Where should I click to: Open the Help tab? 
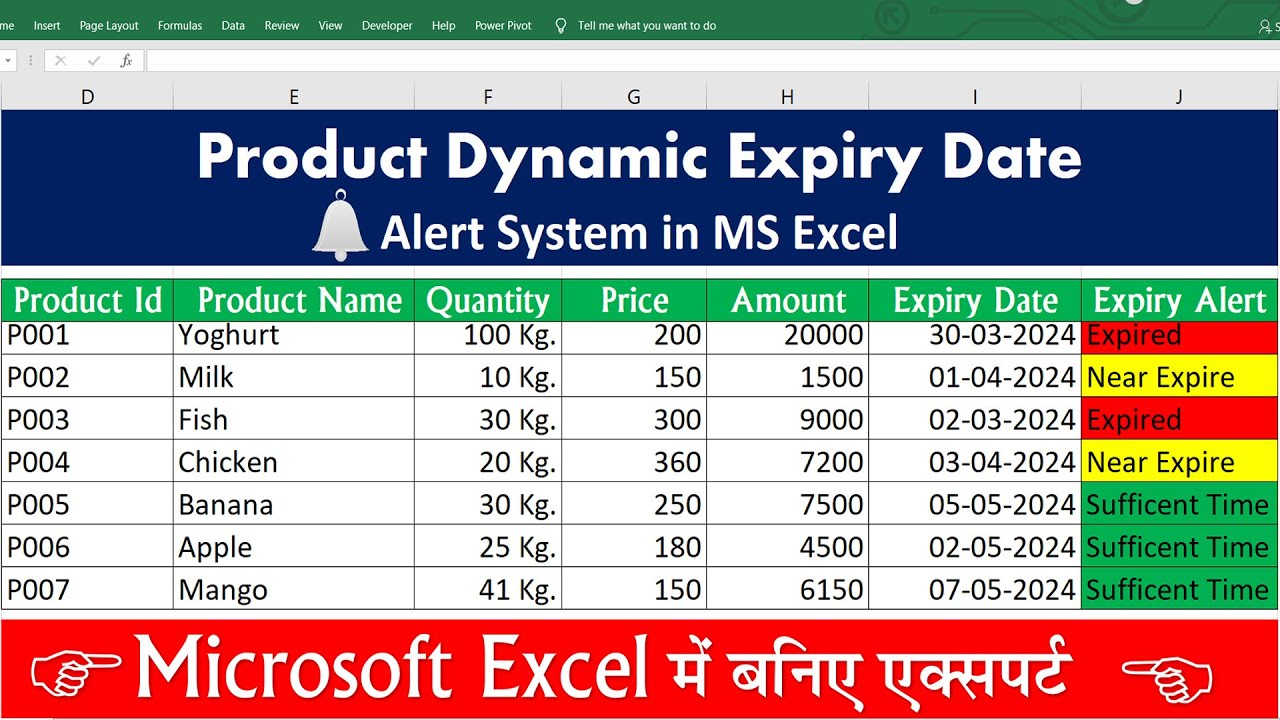point(444,26)
